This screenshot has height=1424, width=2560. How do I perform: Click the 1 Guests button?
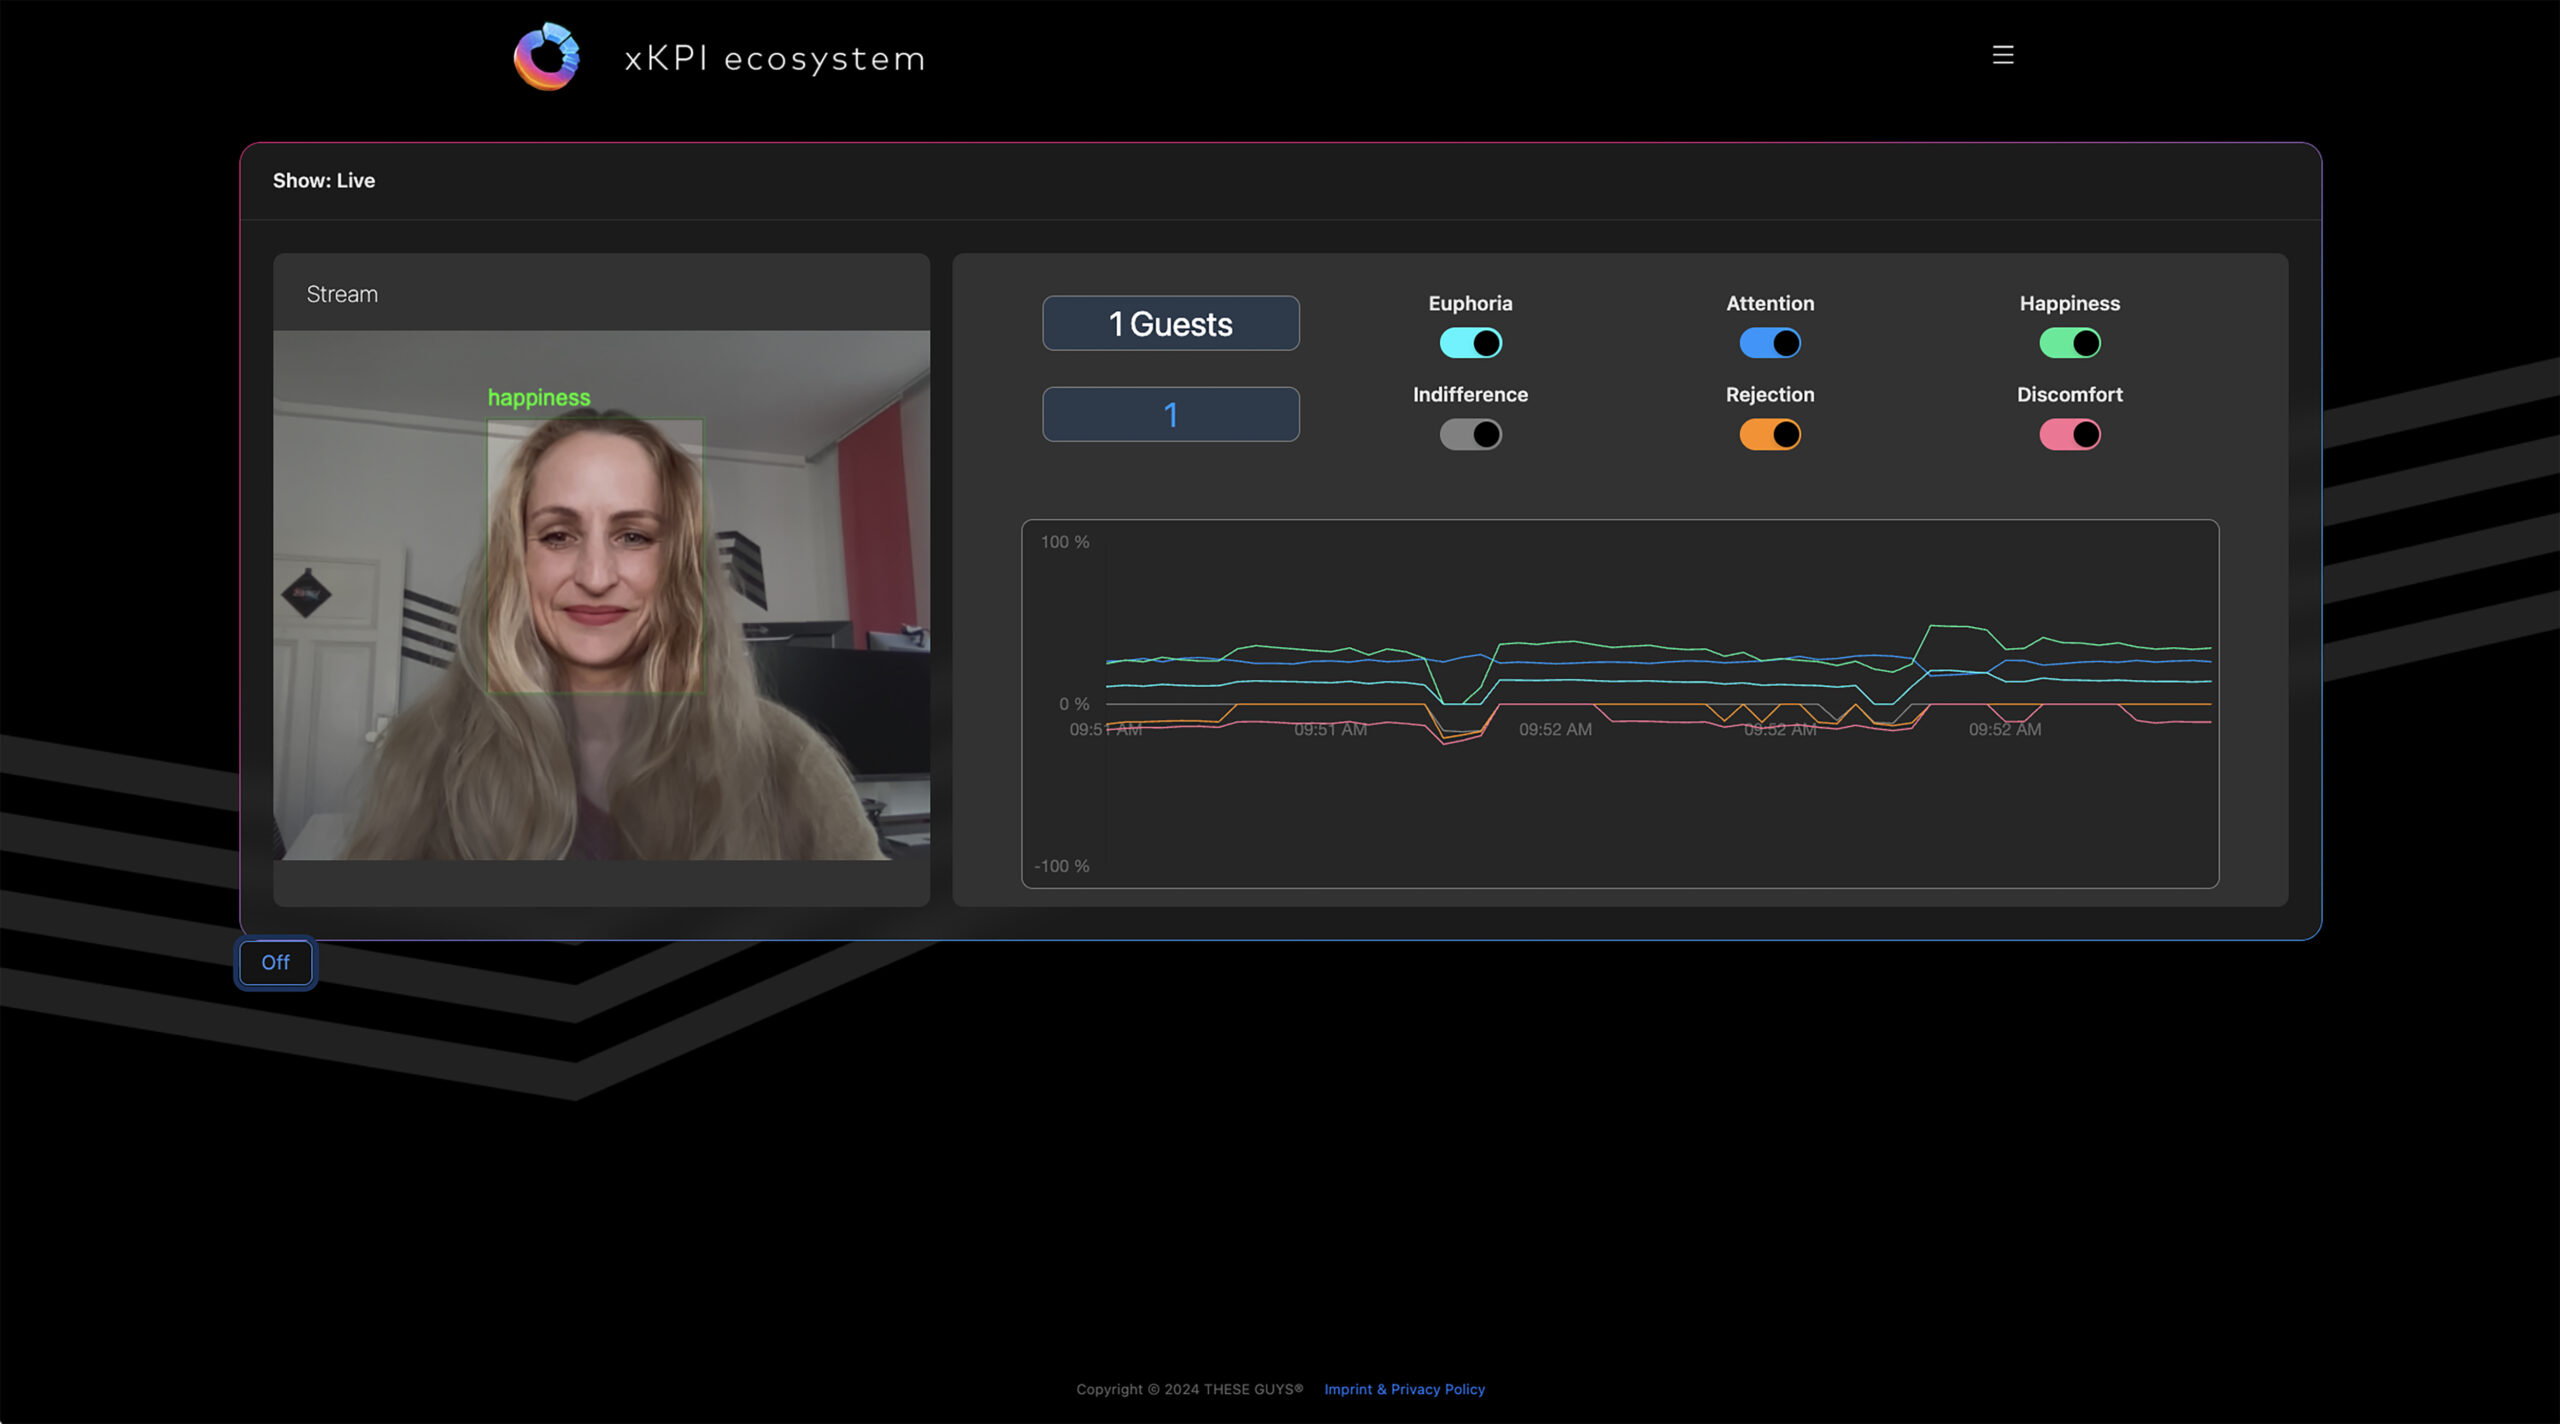pyautogui.click(x=1170, y=323)
